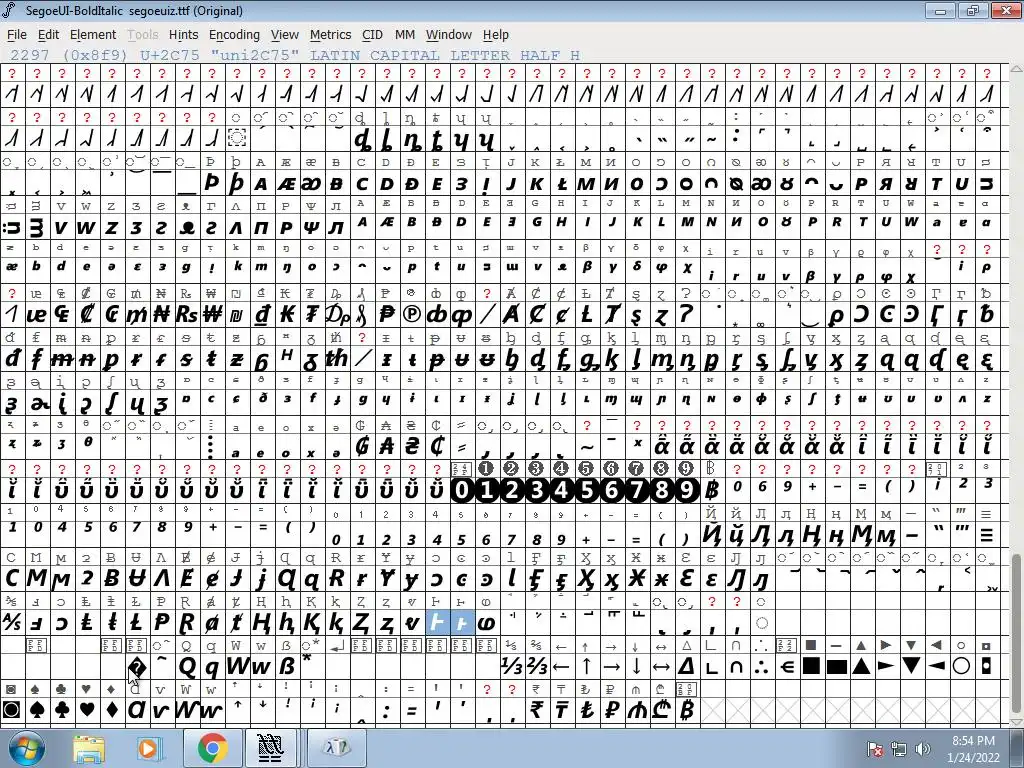Select the sound recording copyright glyph
The height and width of the screenshot is (768, 1024).
(x=411, y=315)
